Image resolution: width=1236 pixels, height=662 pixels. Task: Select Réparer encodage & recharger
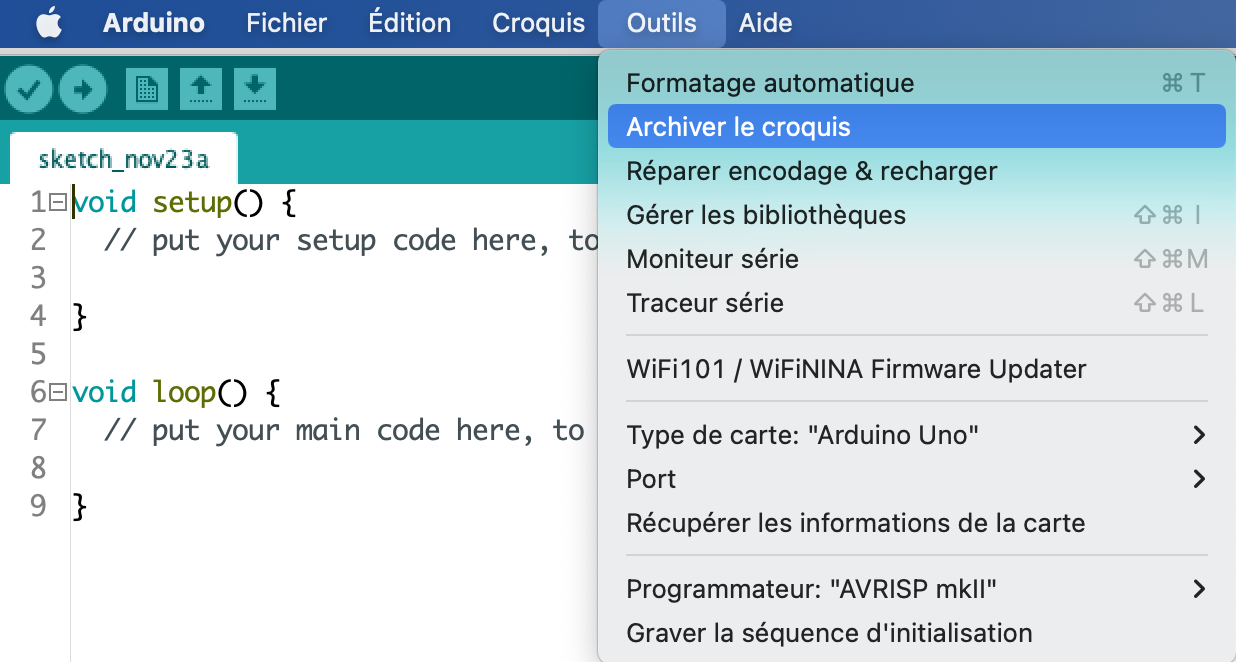pos(916,171)
